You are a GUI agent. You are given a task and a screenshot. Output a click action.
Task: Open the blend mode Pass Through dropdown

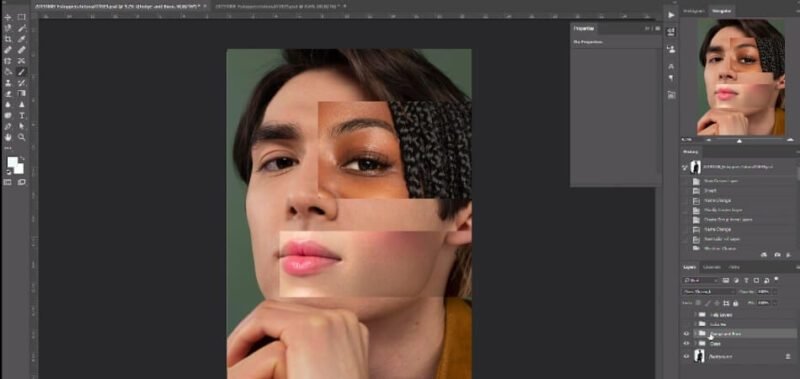(709, 292)
